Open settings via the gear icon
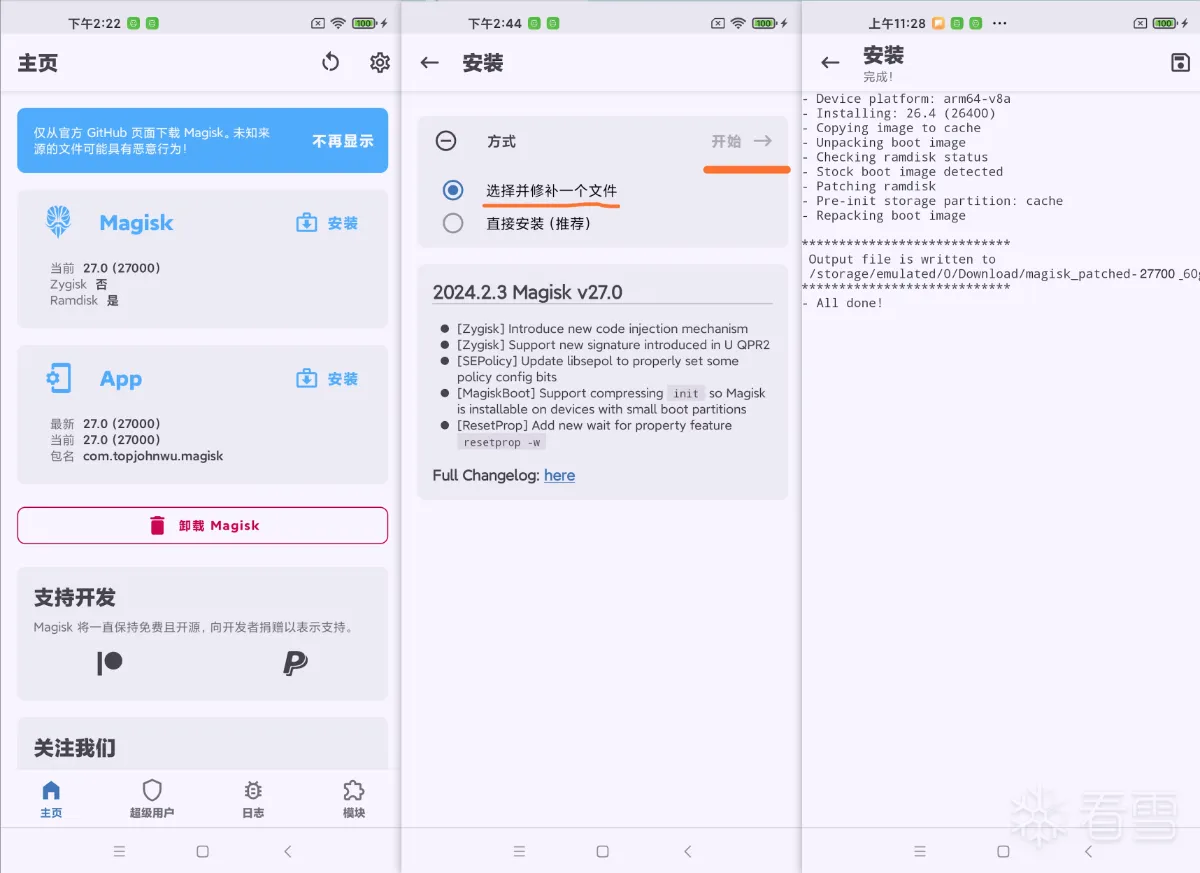1200x873 pixels. (x=380, y=63)
